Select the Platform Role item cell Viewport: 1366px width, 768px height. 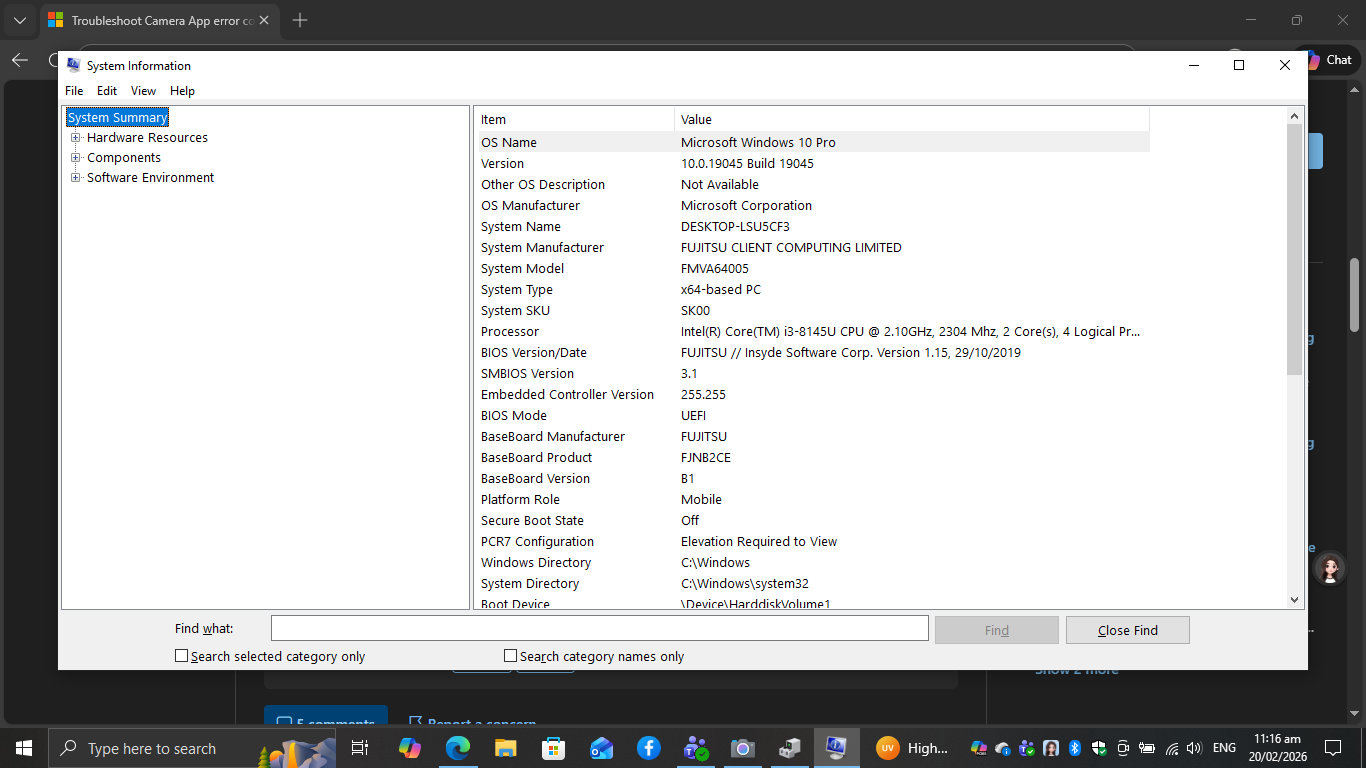[520, 499]
